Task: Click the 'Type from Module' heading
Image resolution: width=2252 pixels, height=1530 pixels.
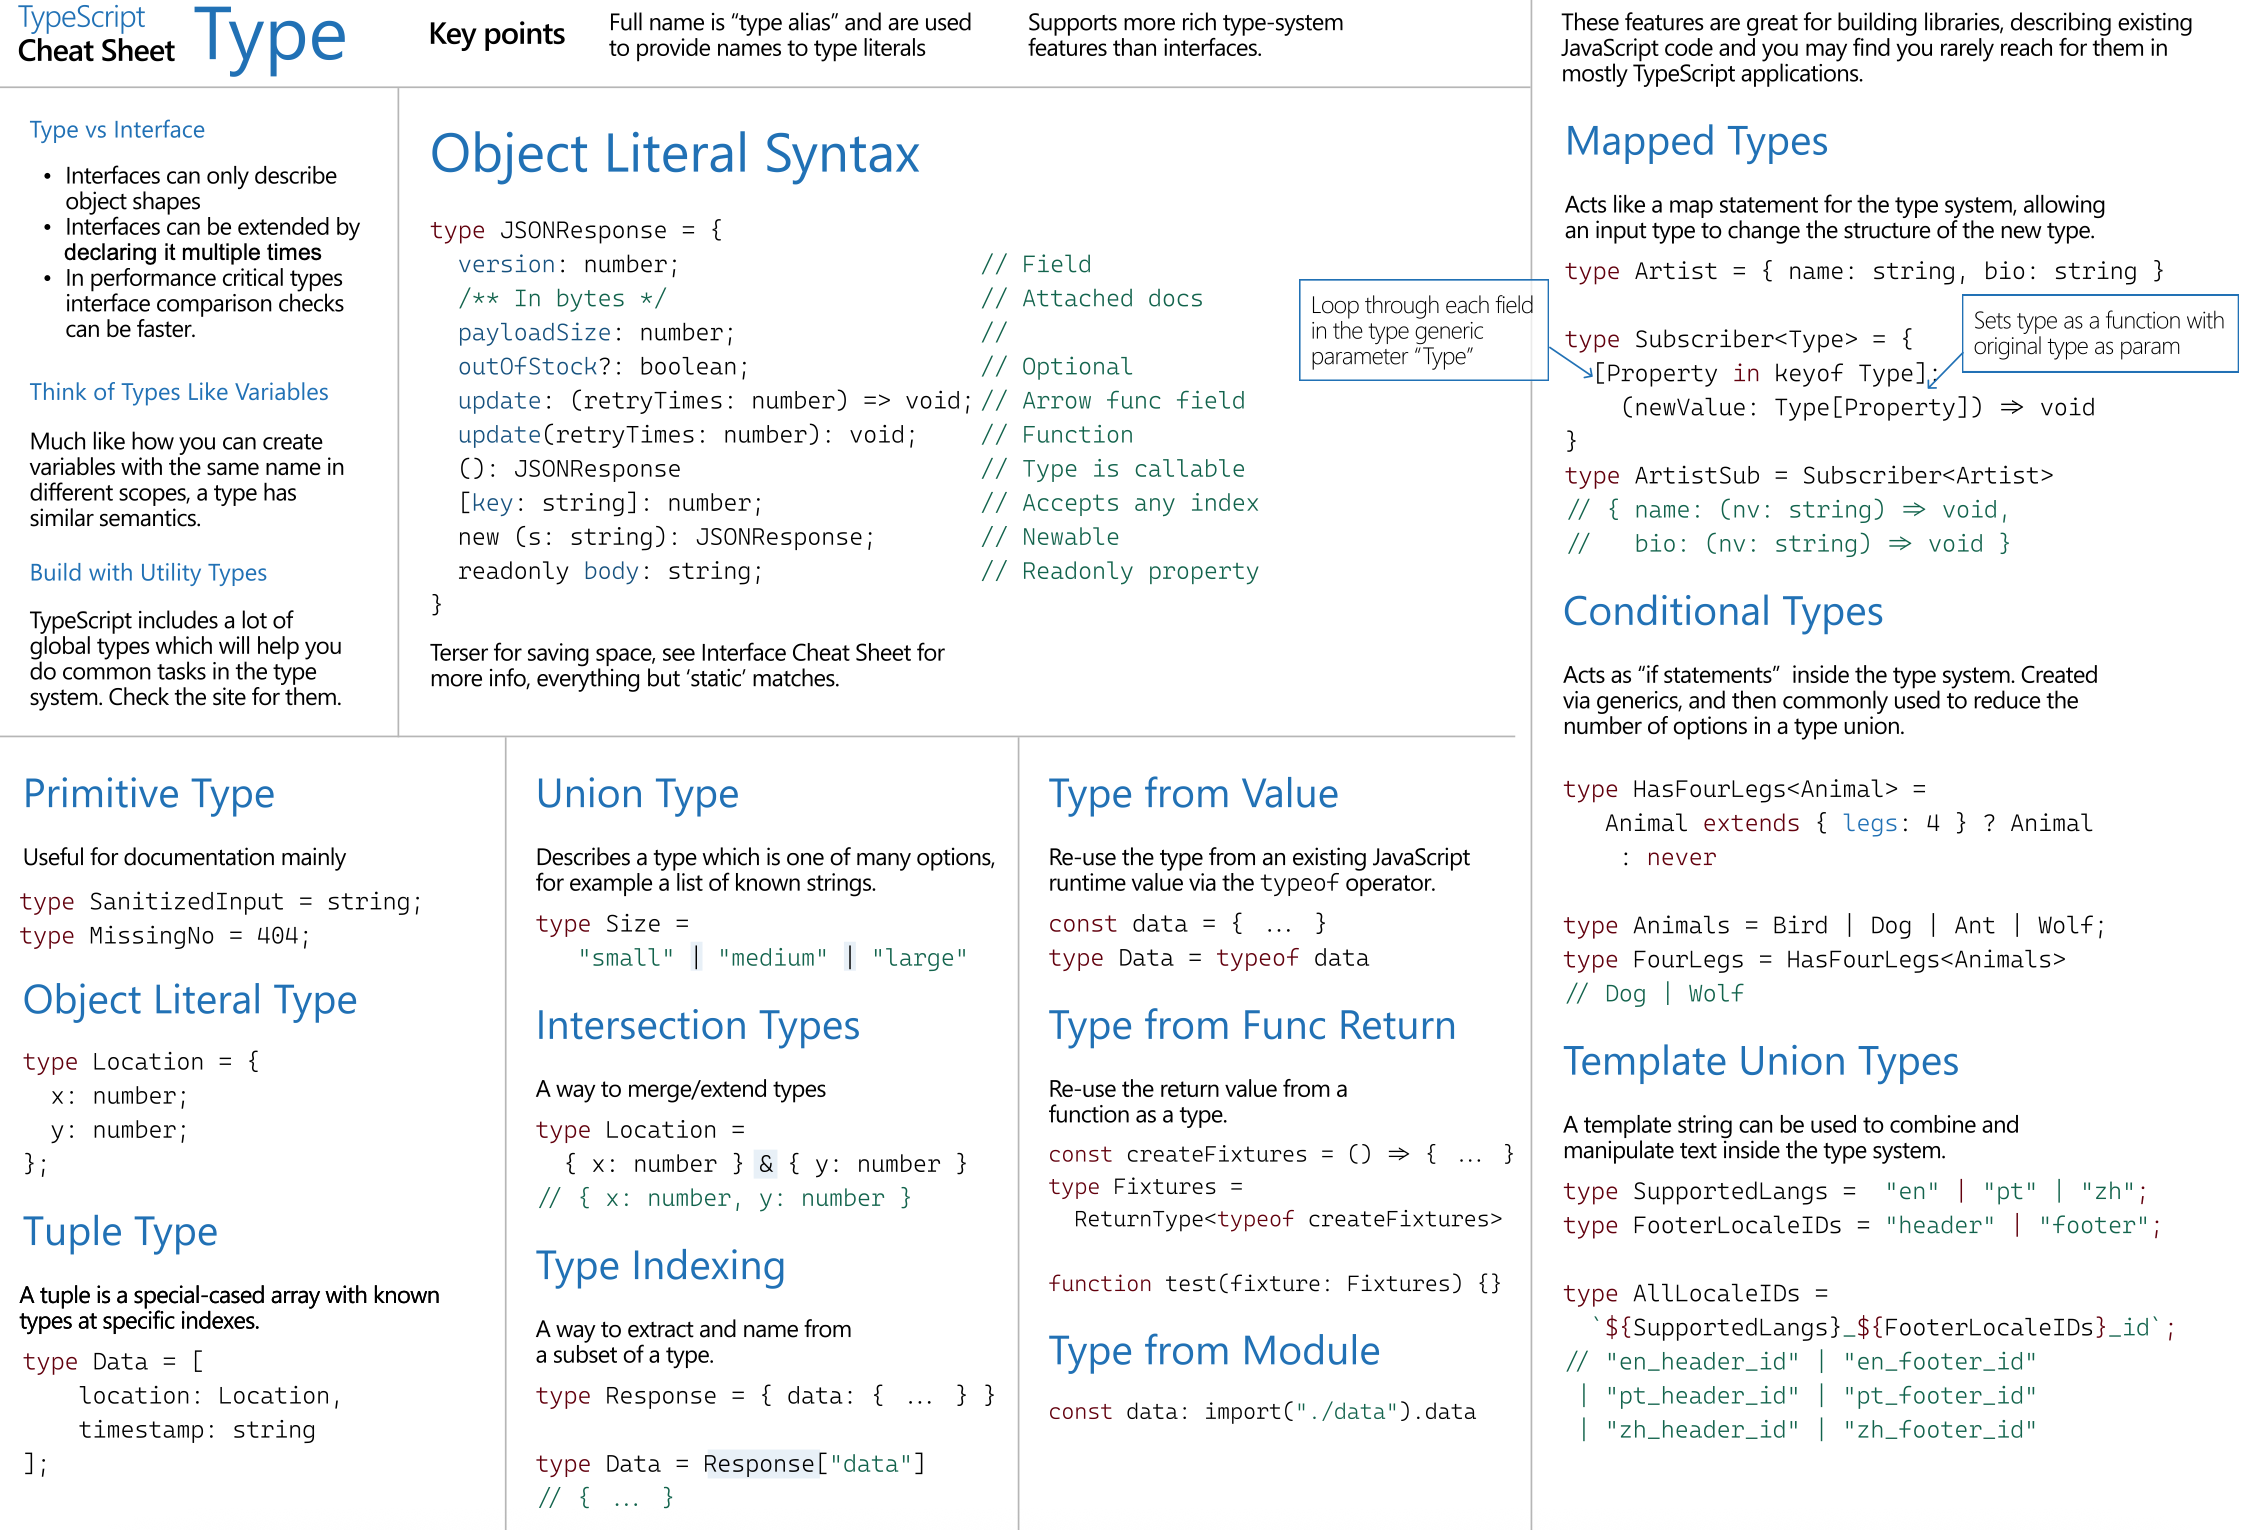Action: coord(1214,1351)
